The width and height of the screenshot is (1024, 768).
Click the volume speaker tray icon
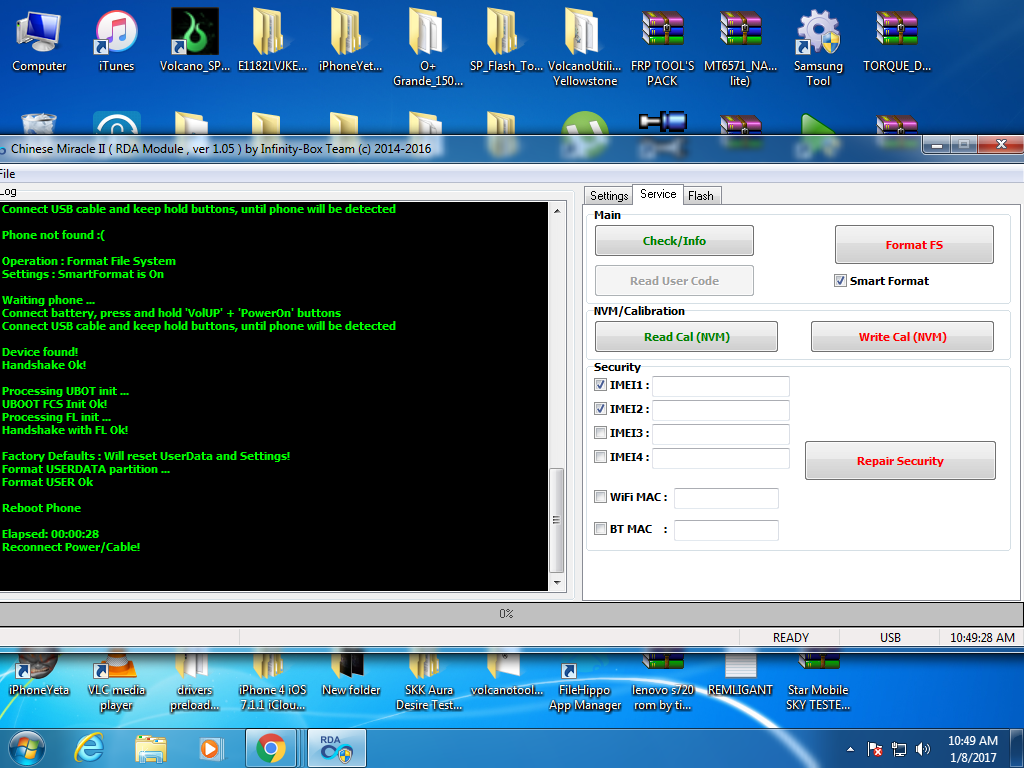pos(923,748)
